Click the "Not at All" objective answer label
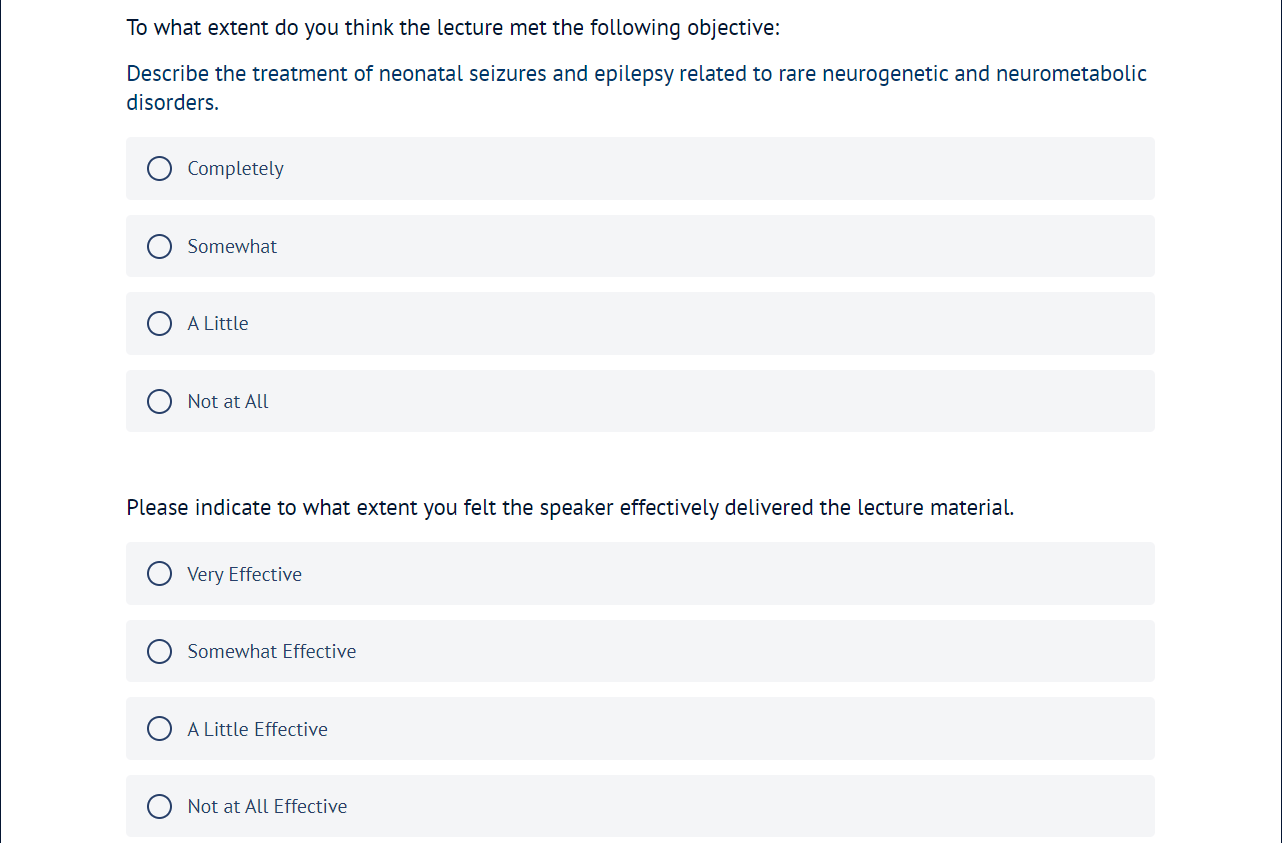 [x=228, y=402]
